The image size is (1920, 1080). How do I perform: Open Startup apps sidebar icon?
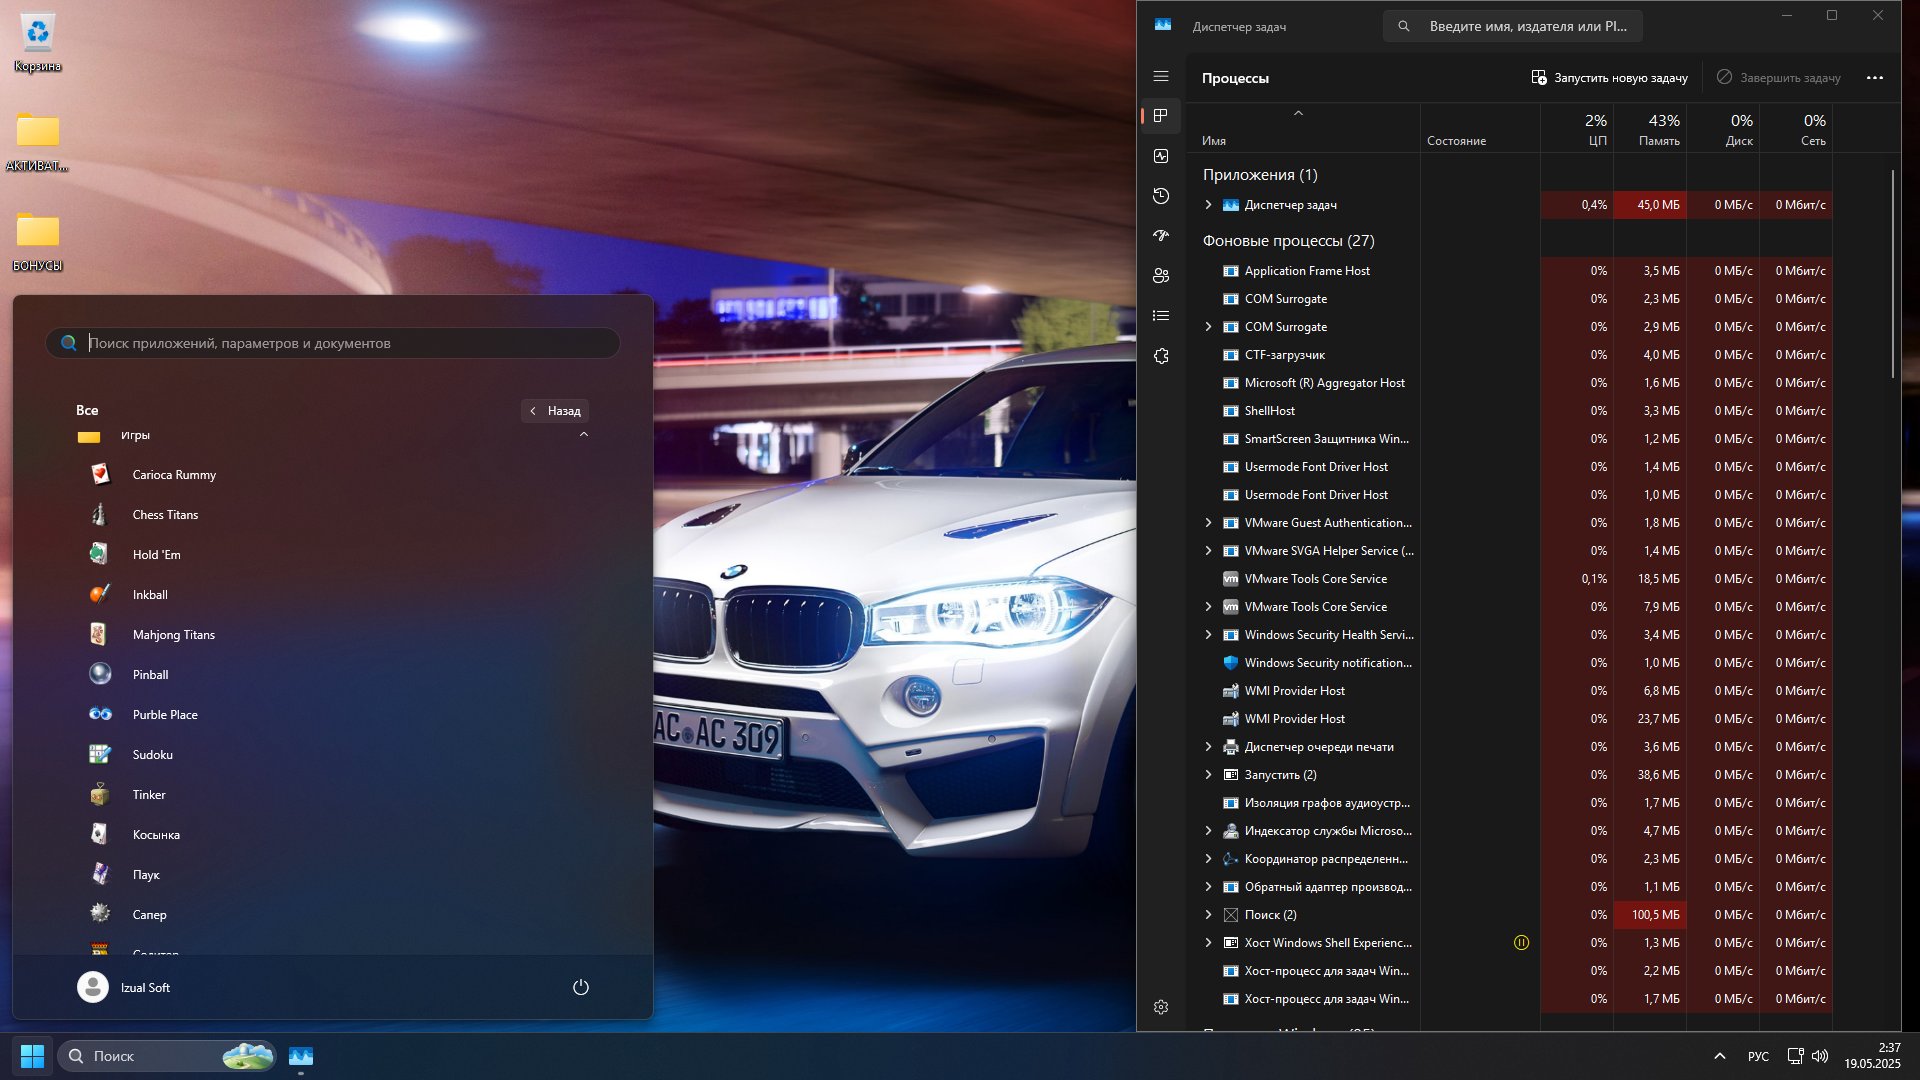point(1161,236)
